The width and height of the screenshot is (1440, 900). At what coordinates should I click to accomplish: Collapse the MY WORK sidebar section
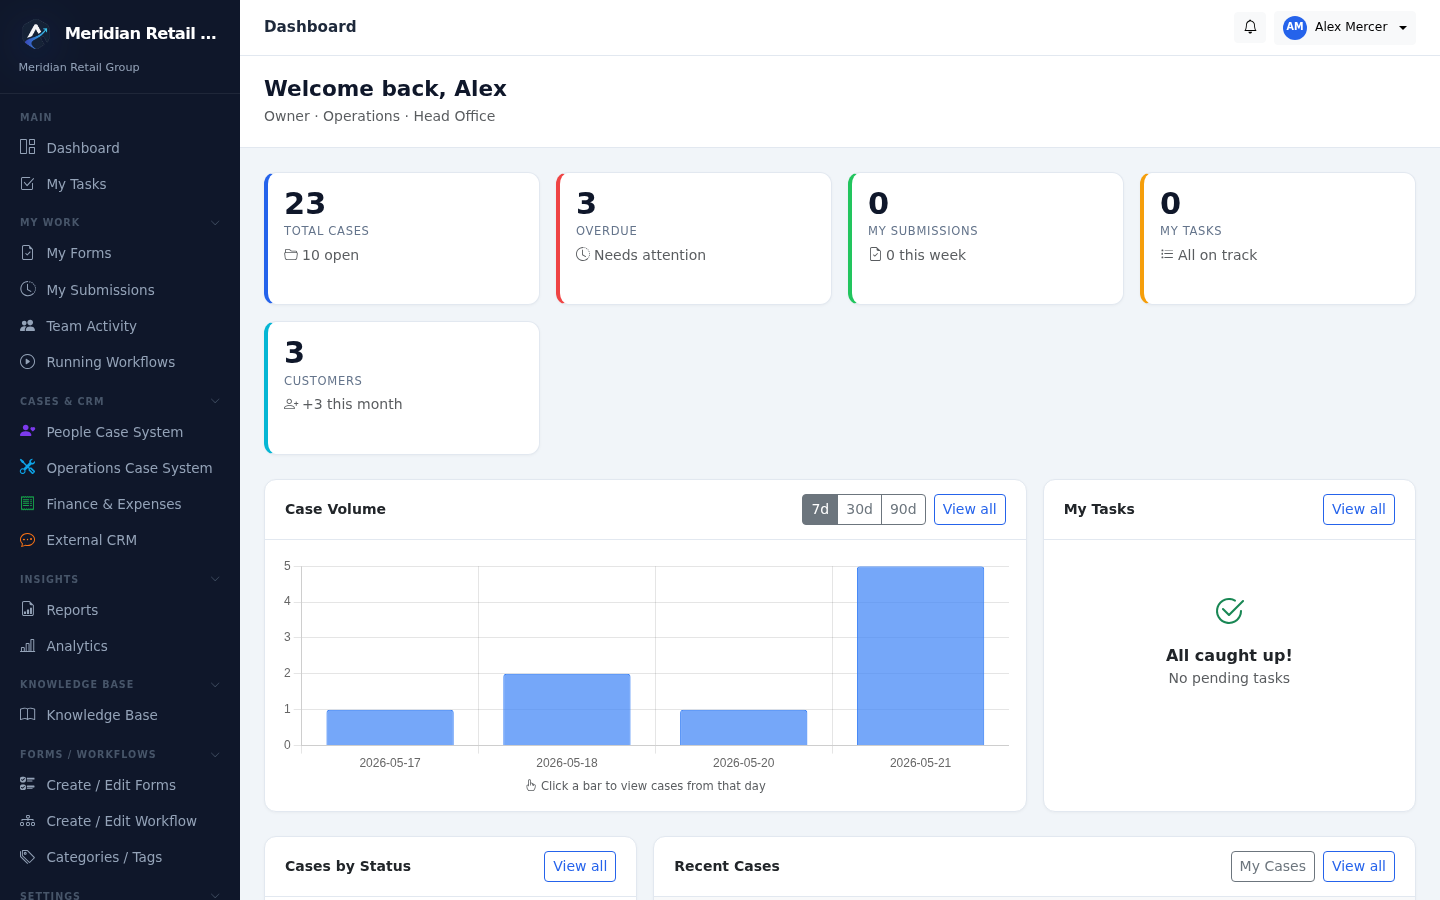pyautogui.click(x=215, y=223)
